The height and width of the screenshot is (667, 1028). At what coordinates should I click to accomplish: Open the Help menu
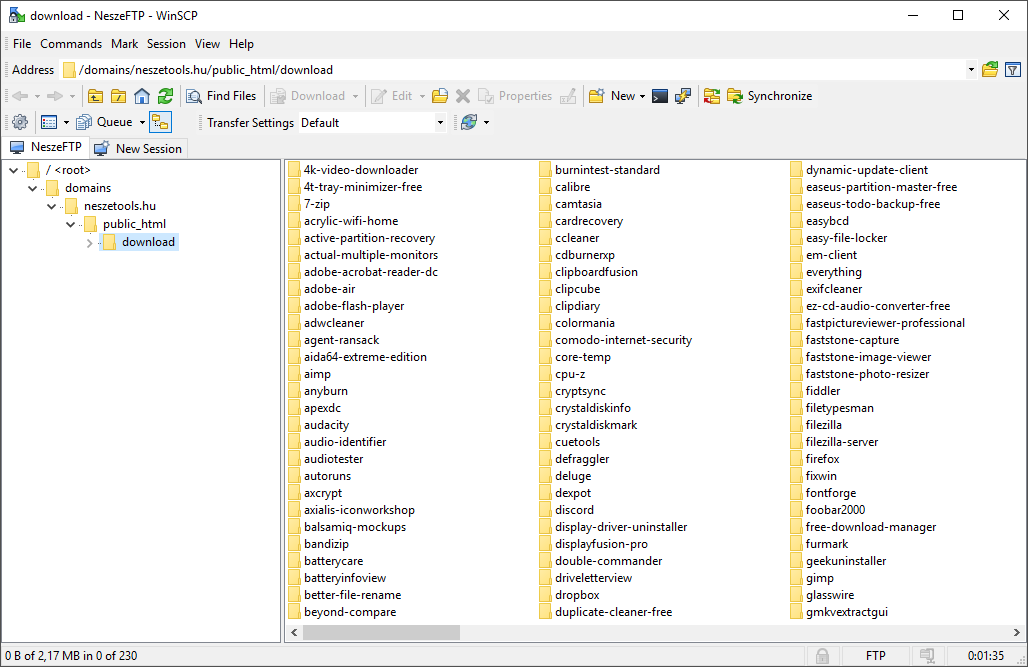(x=241, y=44)
